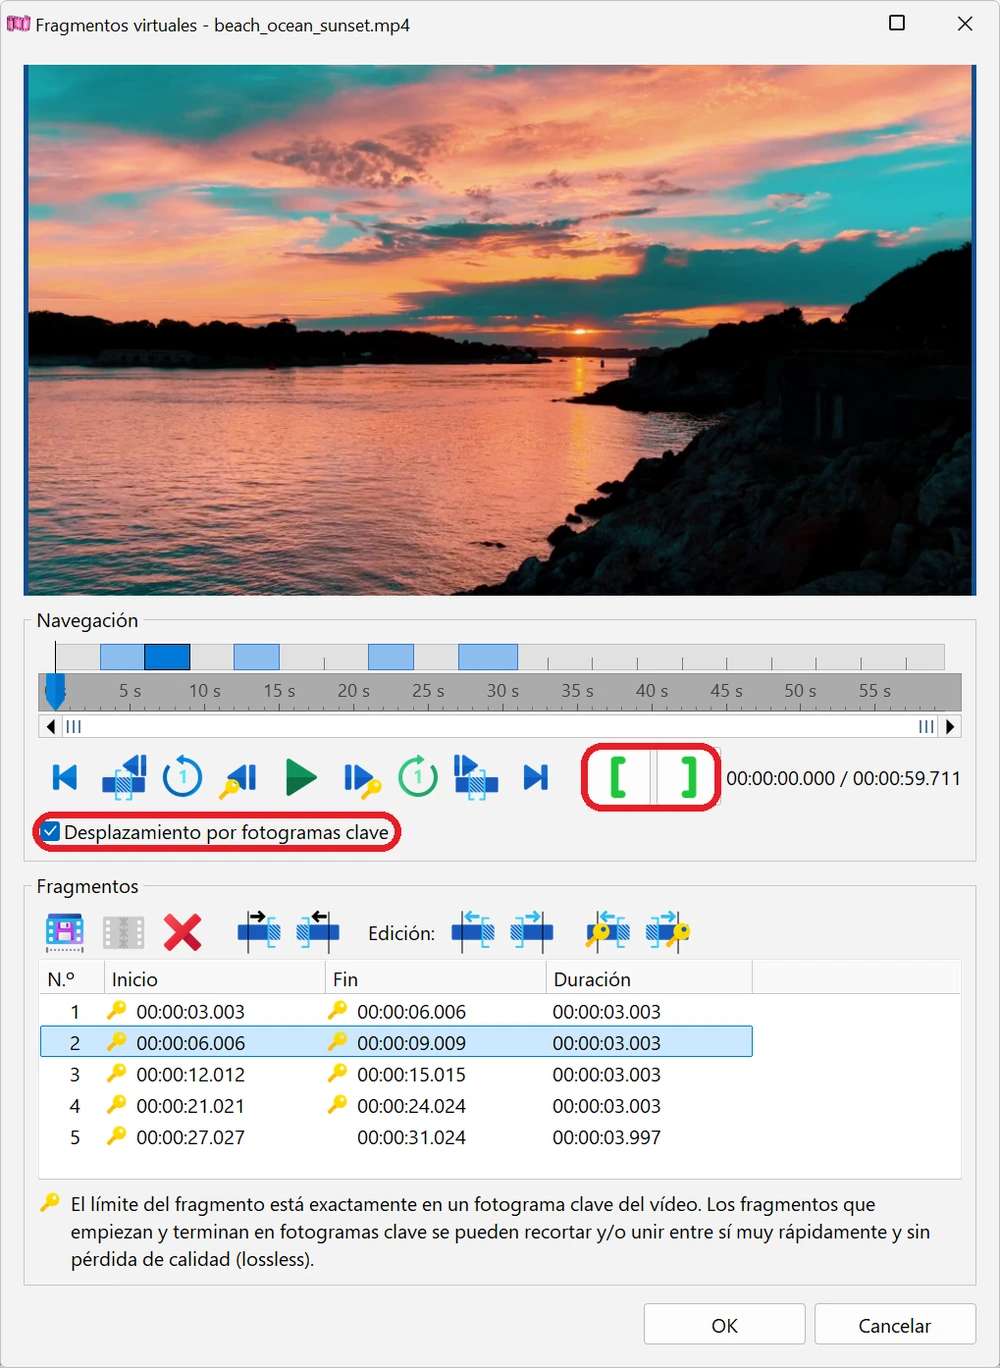Click the film-and-floppy-disk save fragments icon
This screenshot has height=1368, width=1000.
click(x=65, y=932)
